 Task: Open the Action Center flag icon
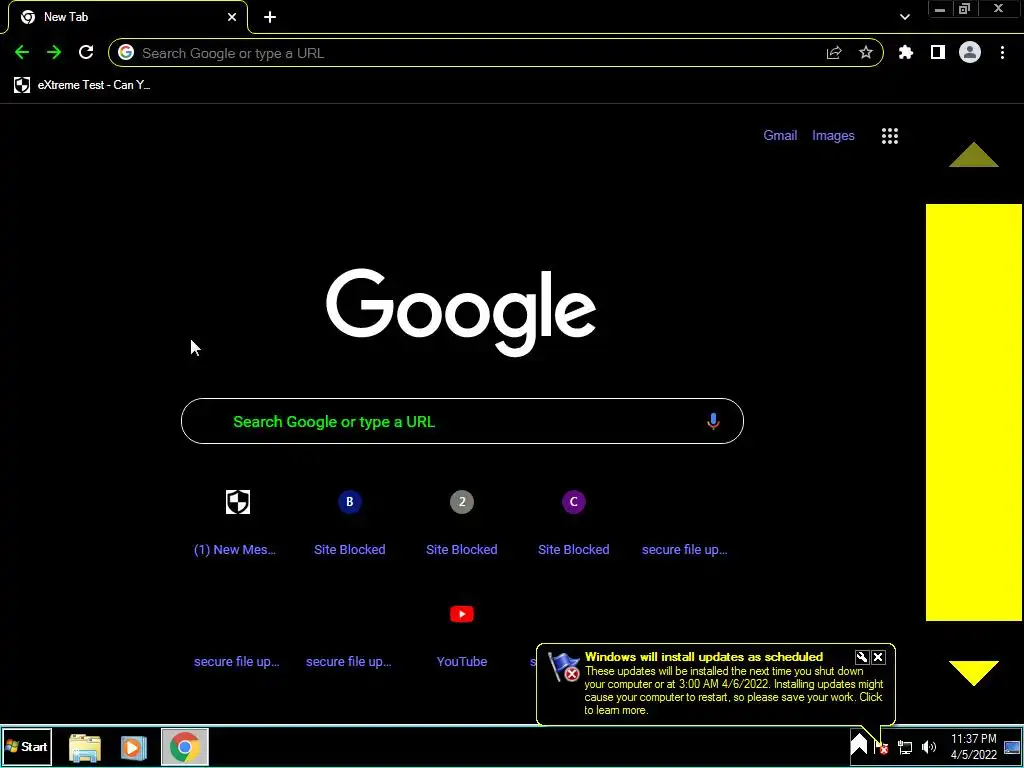point(882,746)
